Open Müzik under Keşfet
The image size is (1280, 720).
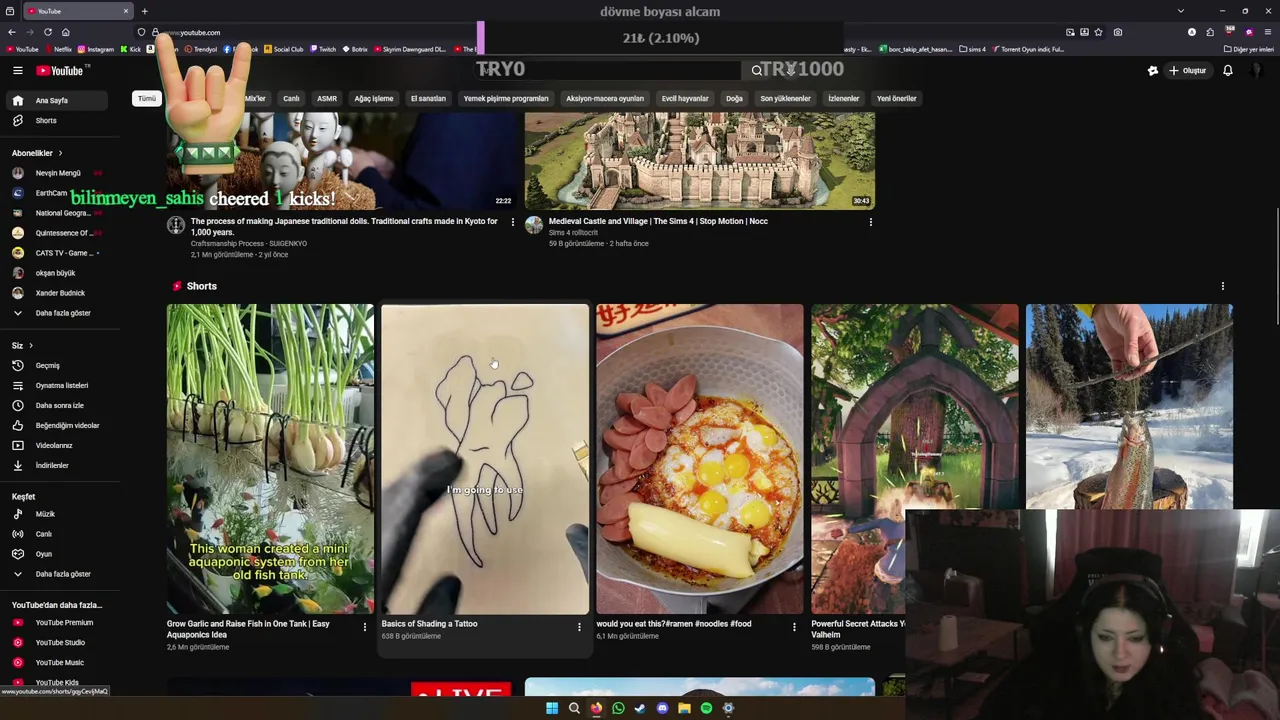(56, 514)
